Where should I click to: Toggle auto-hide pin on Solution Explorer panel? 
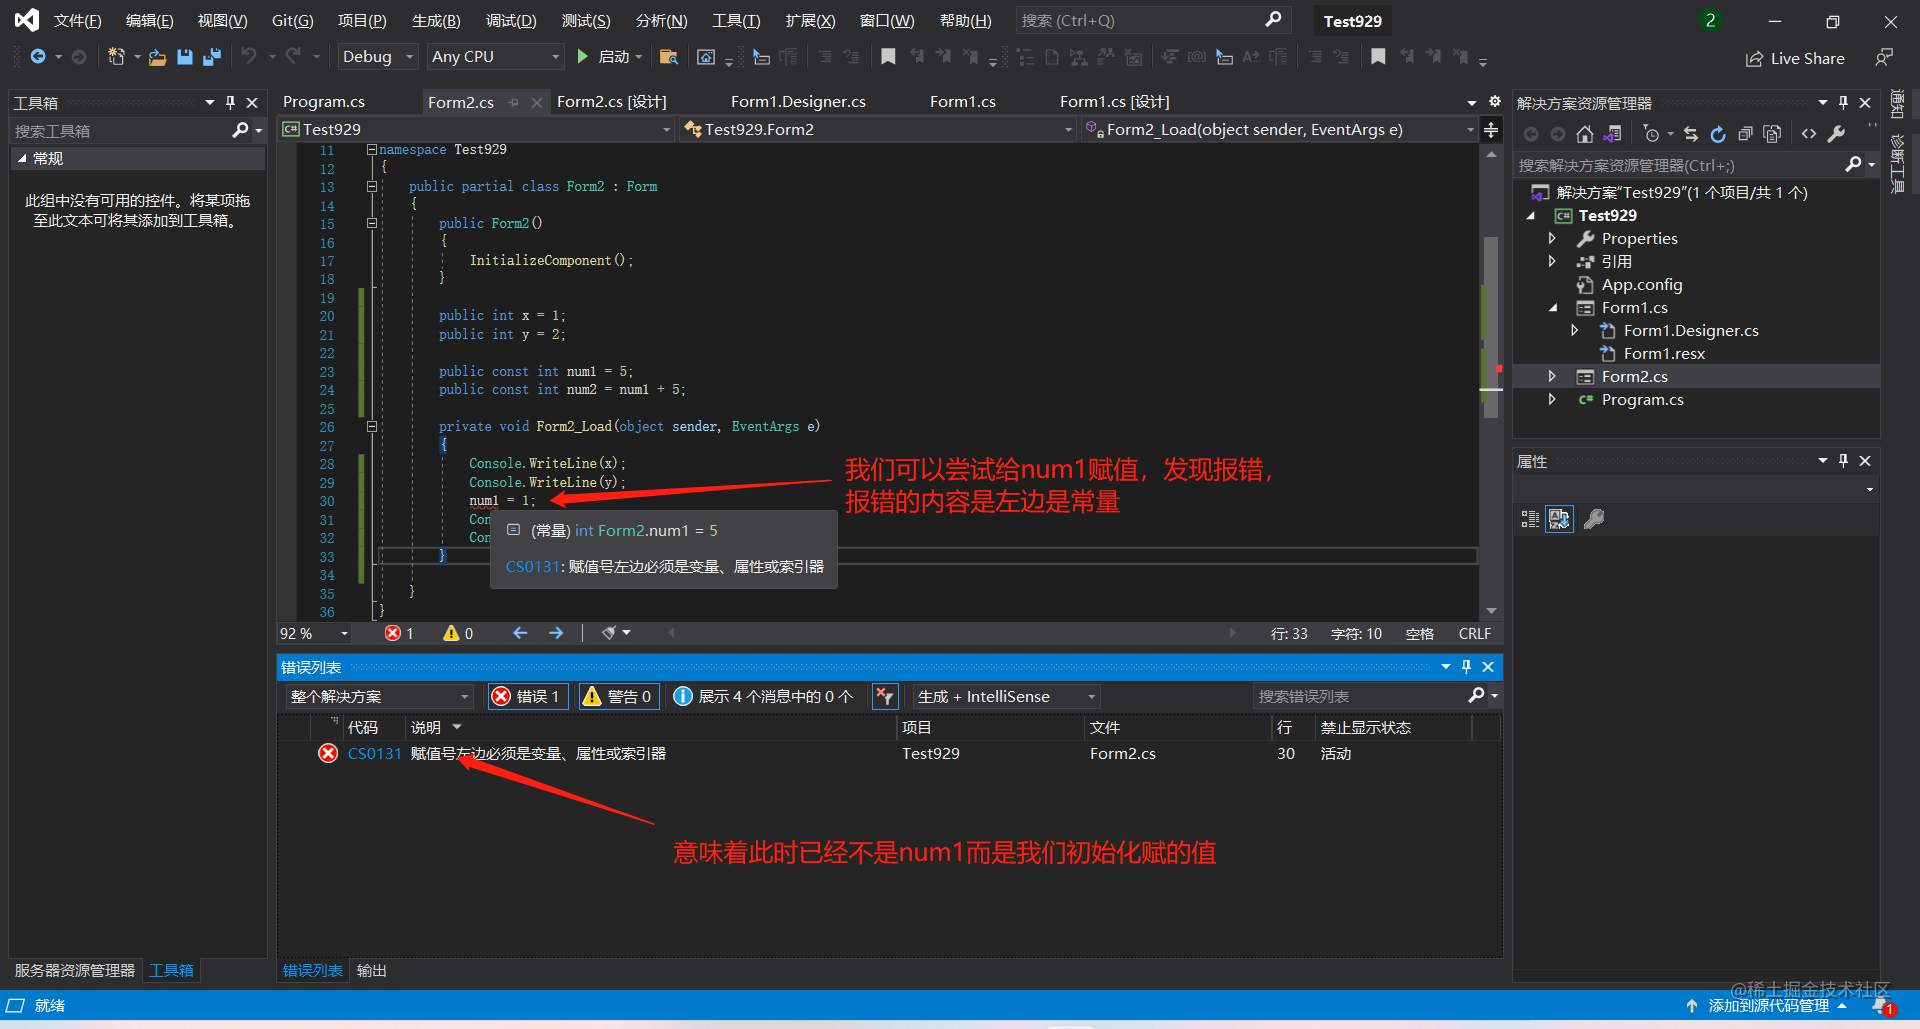(1843, 102)
